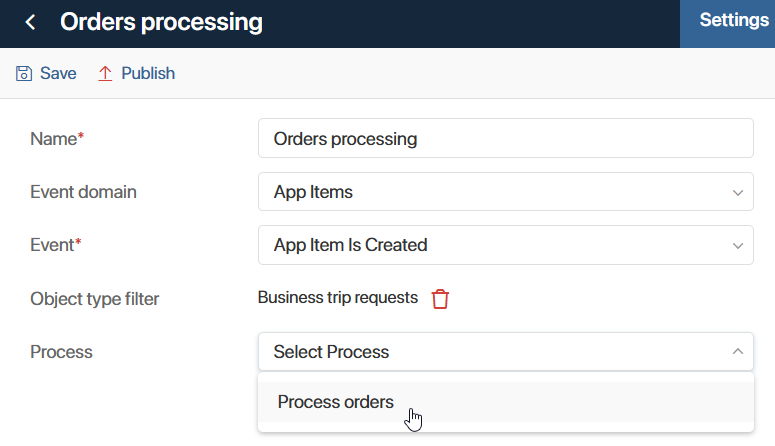Viewport: 775px width, 446px height.
Task: Open the App Item Is Created dropdown
Action: [506, 245]
